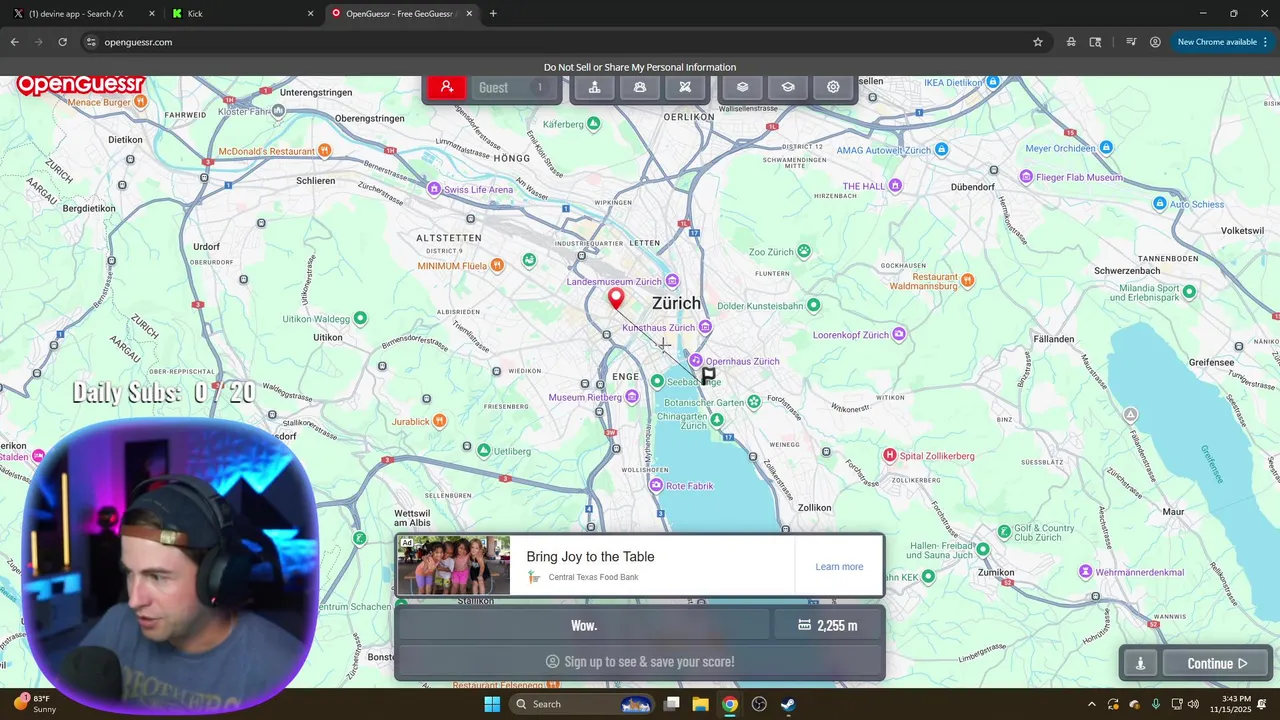The width and height of the screenshot is (1280, 720).
Task: Open OpenGuessr settings gear
Action: point(833,87)
